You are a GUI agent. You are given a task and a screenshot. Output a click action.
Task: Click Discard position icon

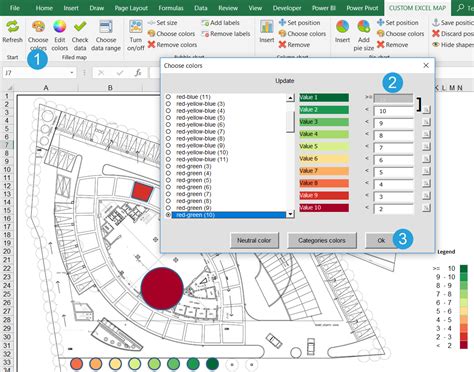tap(436, 34)
